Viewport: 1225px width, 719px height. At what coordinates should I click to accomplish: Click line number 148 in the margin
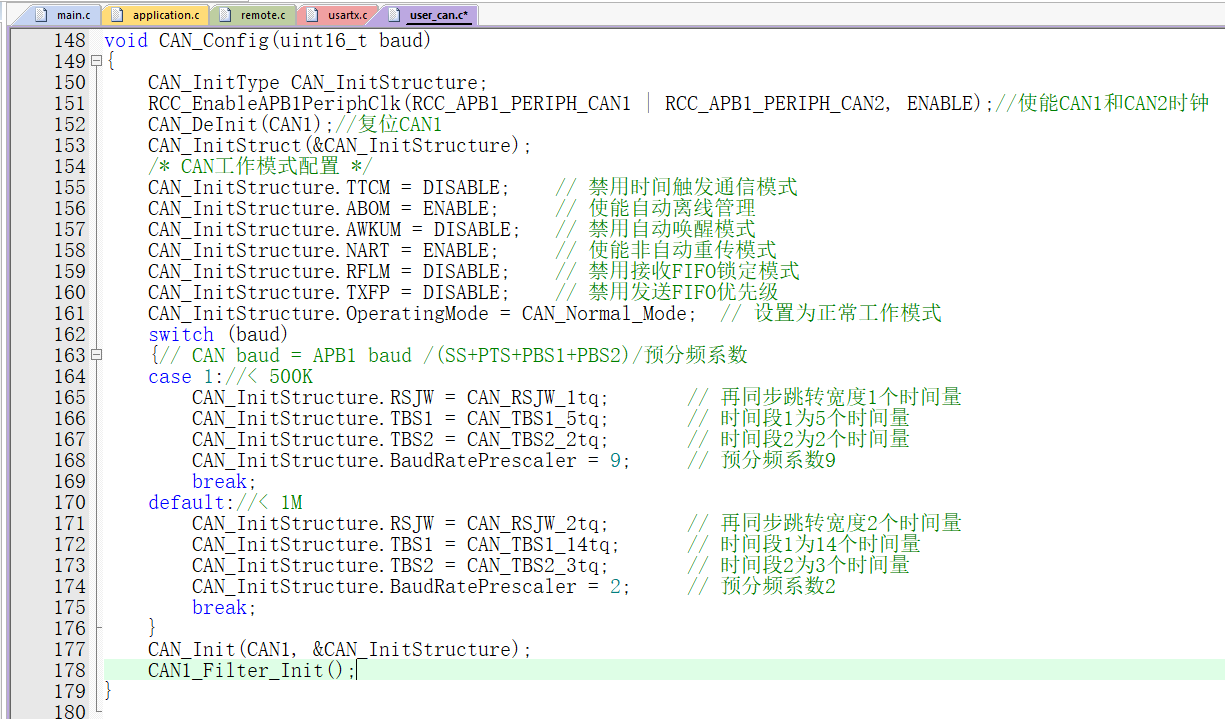click(x=69, y=40)
